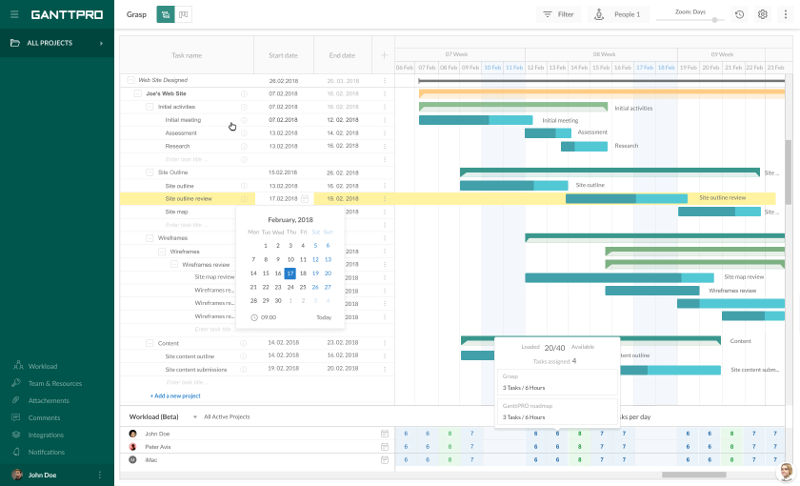Open info icon for Research row
Viewport: 800px width, 486px height.
click(x=244, y=146)
